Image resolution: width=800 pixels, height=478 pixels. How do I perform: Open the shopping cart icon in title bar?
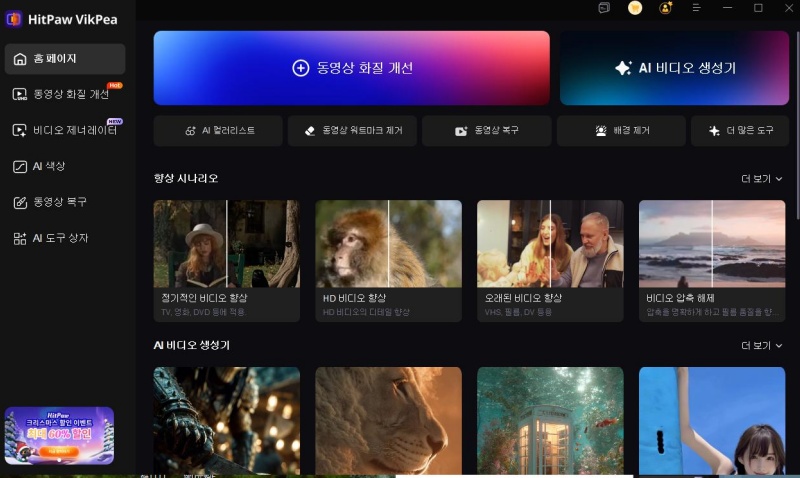tap(635, 8)
